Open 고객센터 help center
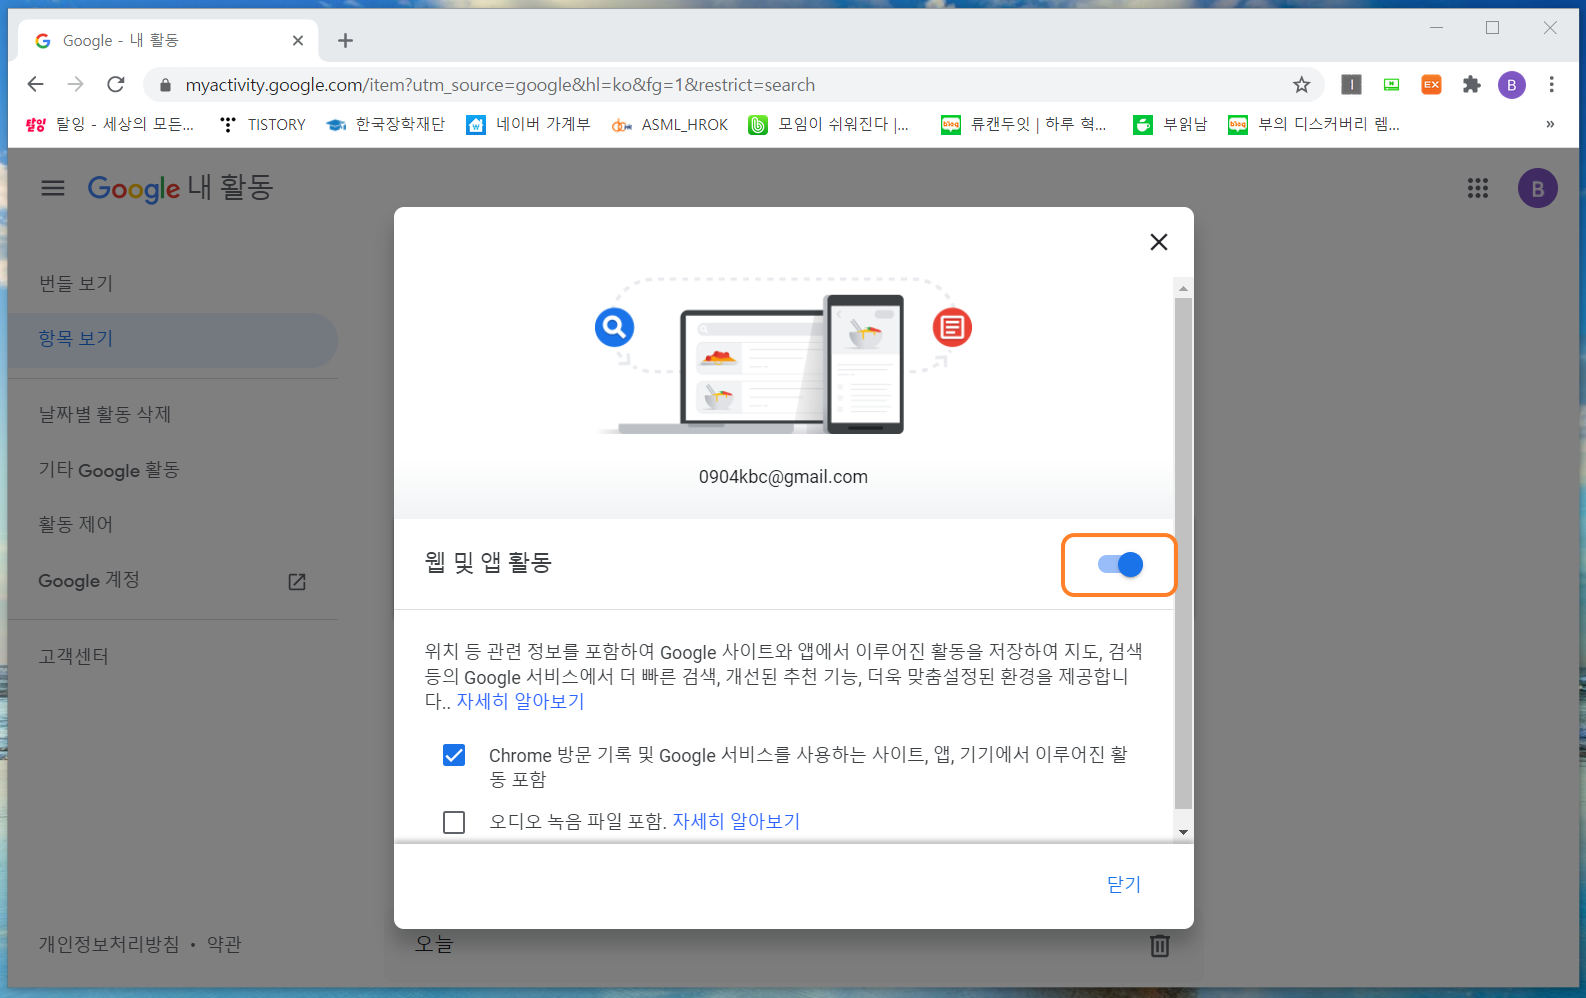This screenshot has height=998, width=1586. point(73,657)
